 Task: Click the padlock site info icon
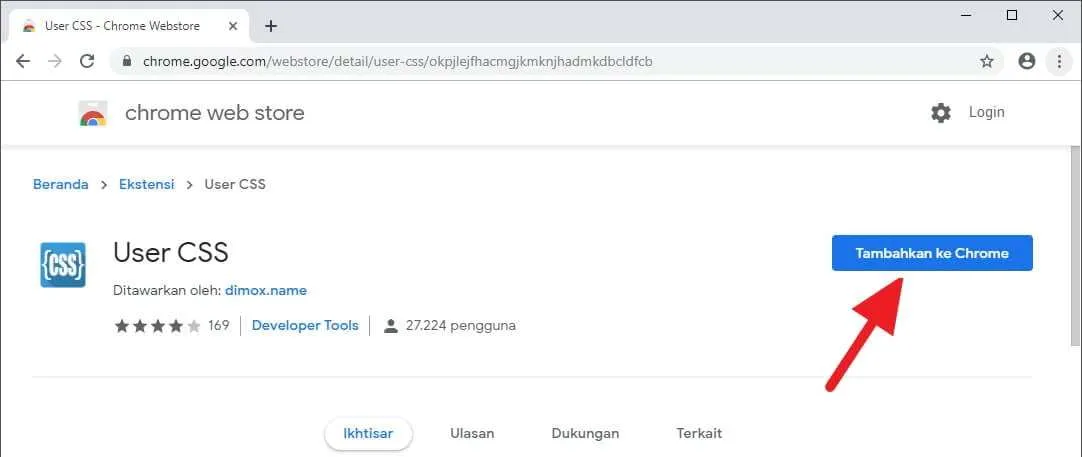click(x=126, y=61)
